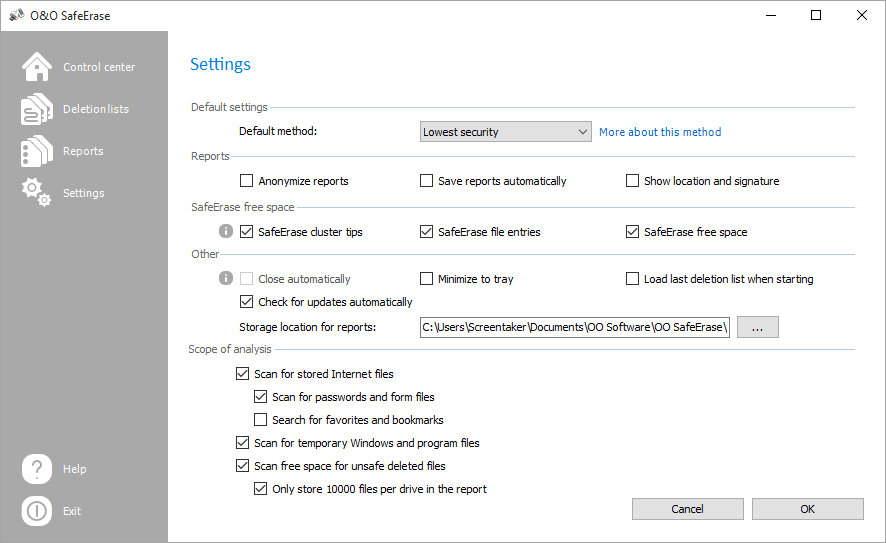Enable Search for favorites and bookmarks

click(260, 420)
